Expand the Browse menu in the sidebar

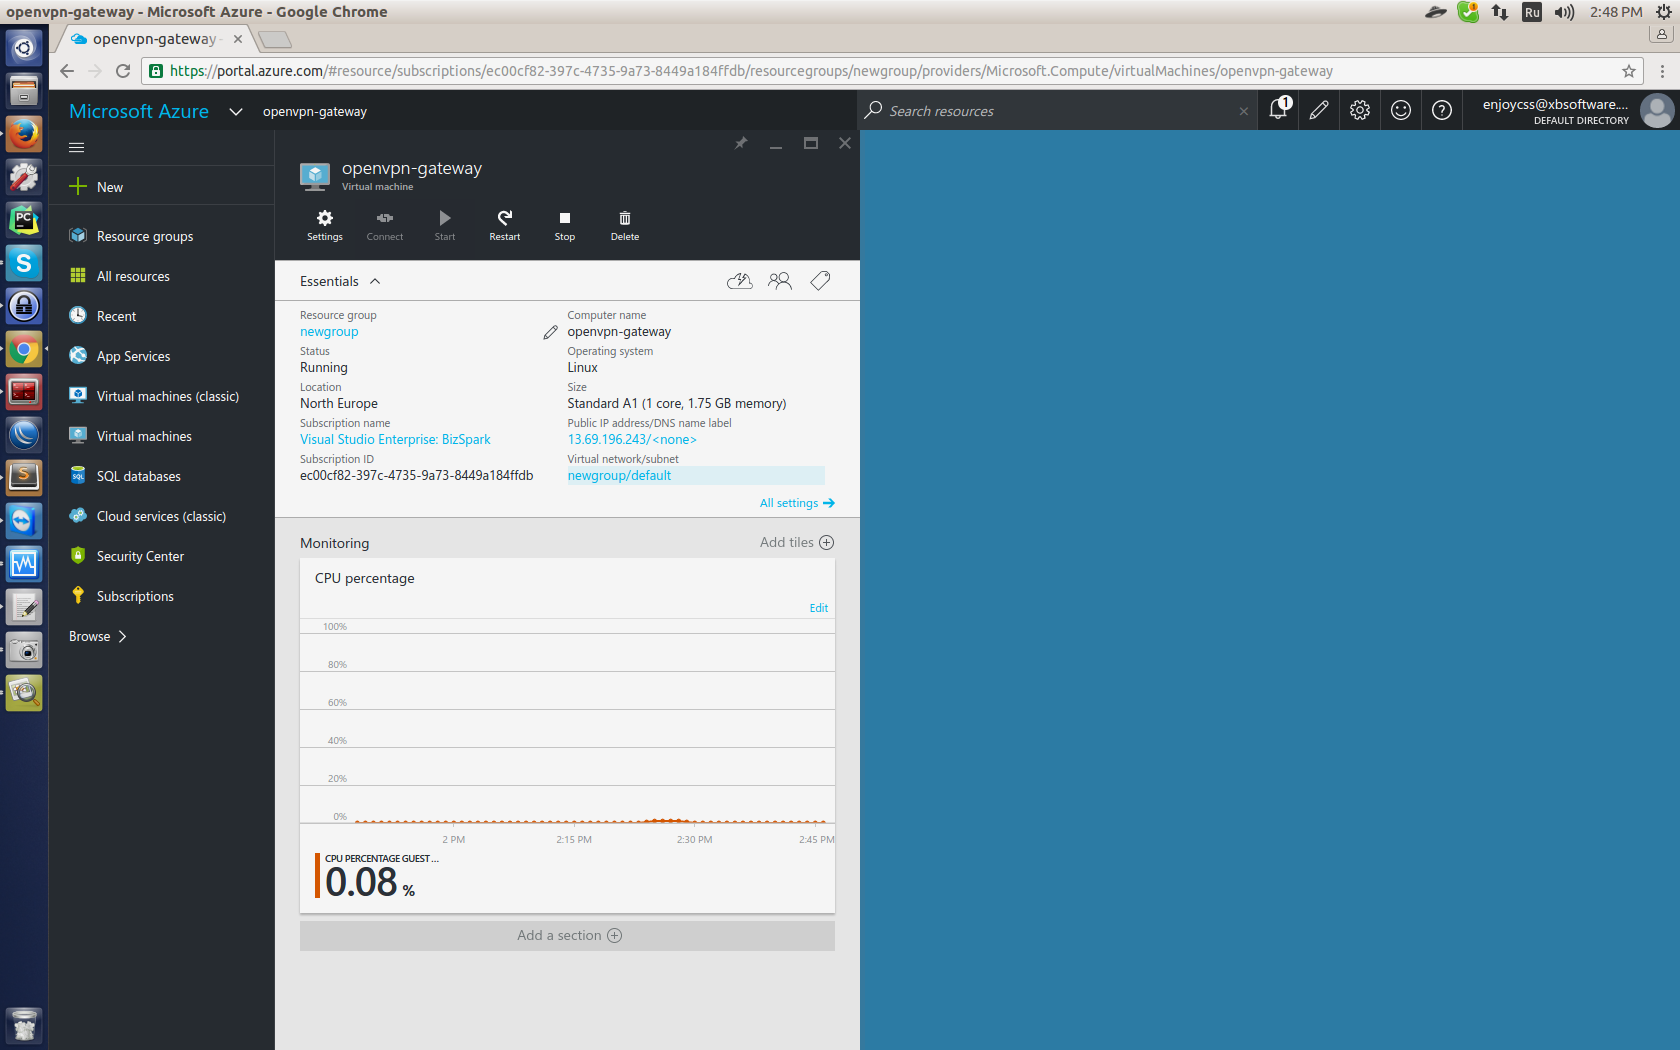pyautogui.click(x=96, y=636)
